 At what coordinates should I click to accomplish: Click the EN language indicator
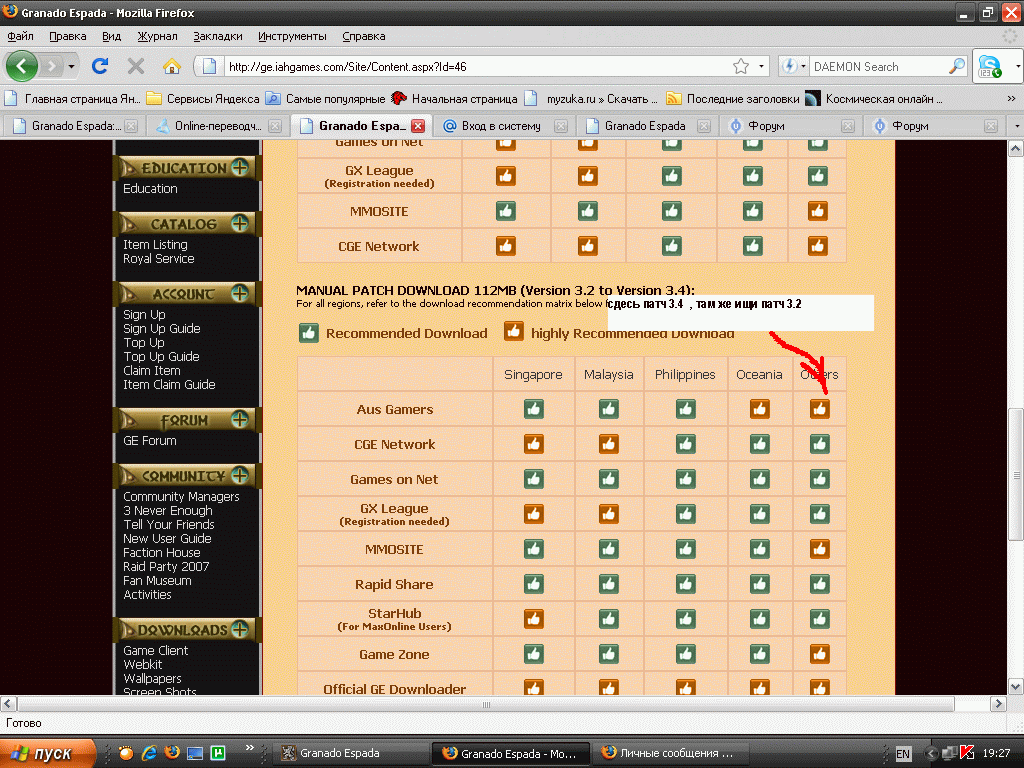[x=903, y=754]
